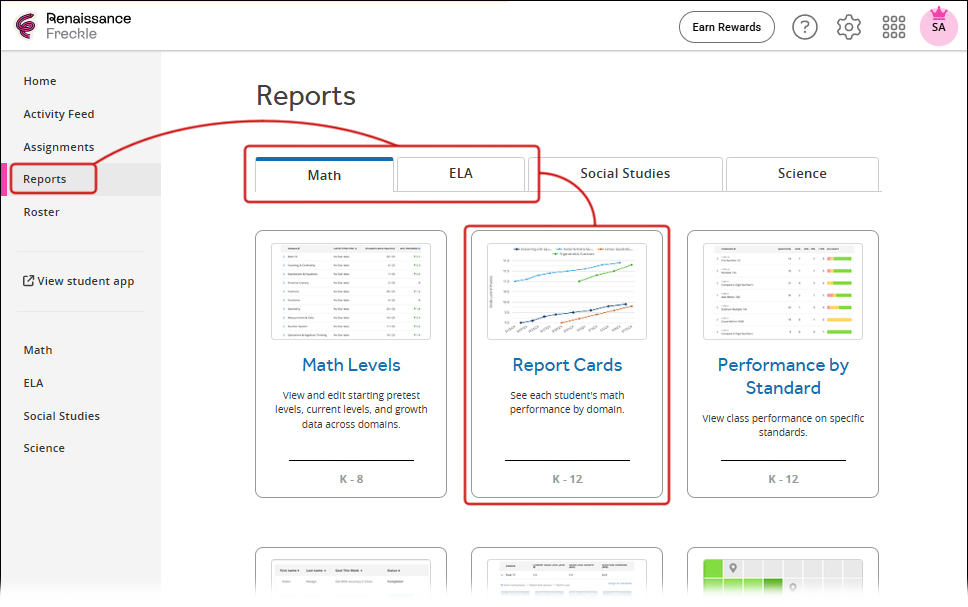Viewport: 968px width, 607px height.
Task: Open ELA in sidebar subjects list
Action: pyautogui.click(x=33, y=383)
